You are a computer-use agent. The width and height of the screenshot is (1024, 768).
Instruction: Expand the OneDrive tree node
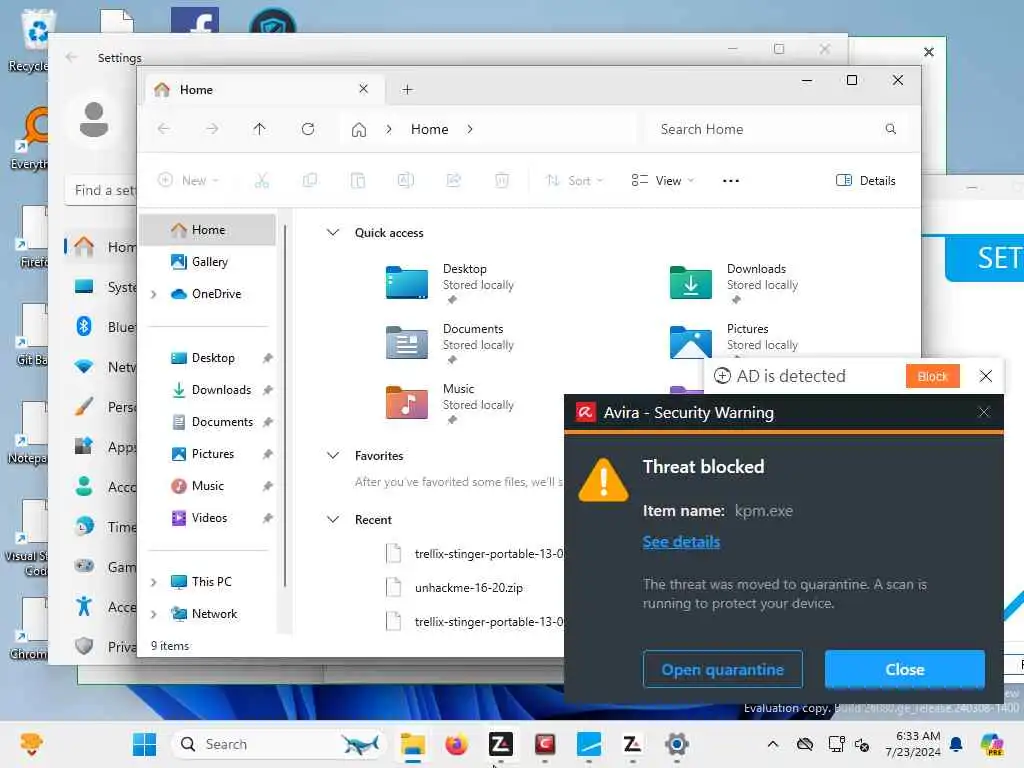[x=153, y=295]
